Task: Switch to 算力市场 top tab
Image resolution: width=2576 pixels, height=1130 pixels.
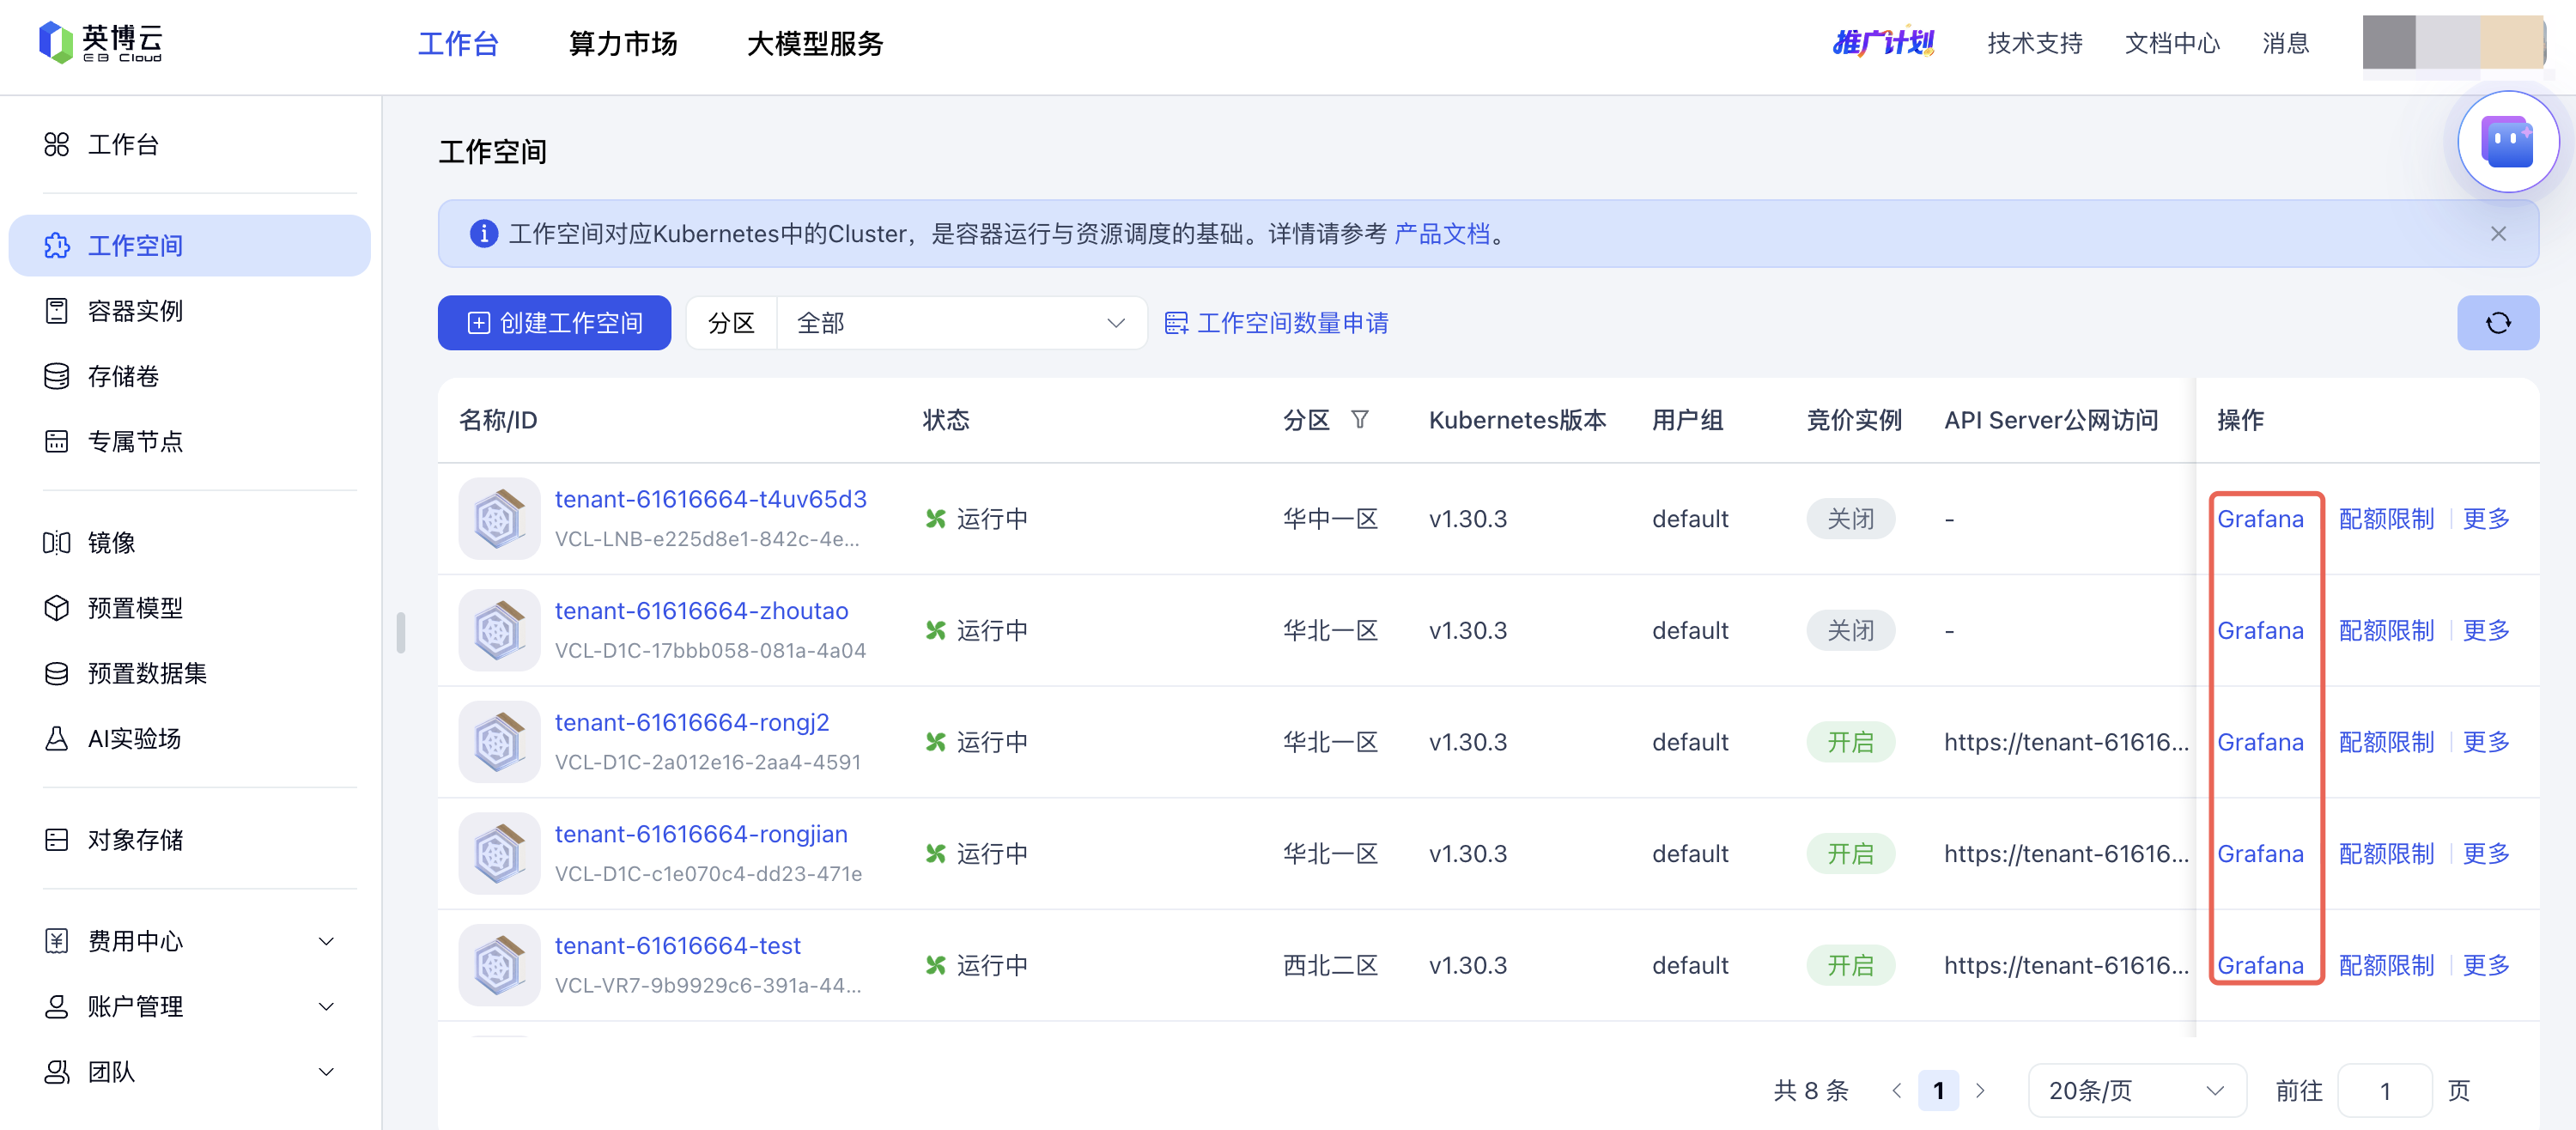Action: tap(623, 44)
